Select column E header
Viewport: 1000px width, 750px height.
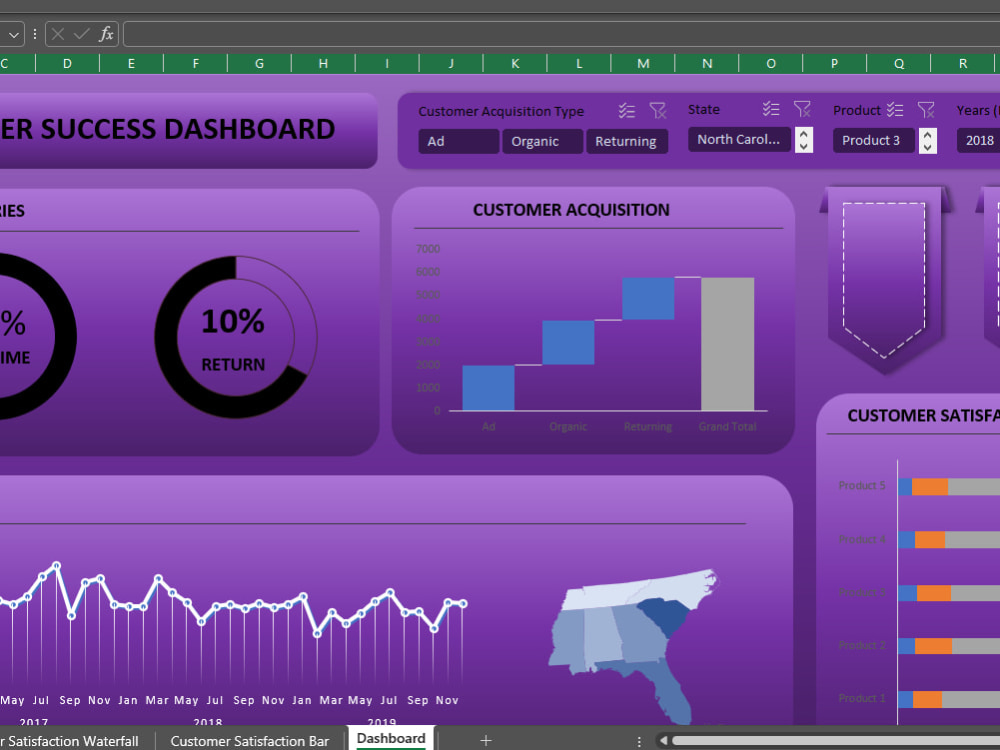(x=131, y=63)
